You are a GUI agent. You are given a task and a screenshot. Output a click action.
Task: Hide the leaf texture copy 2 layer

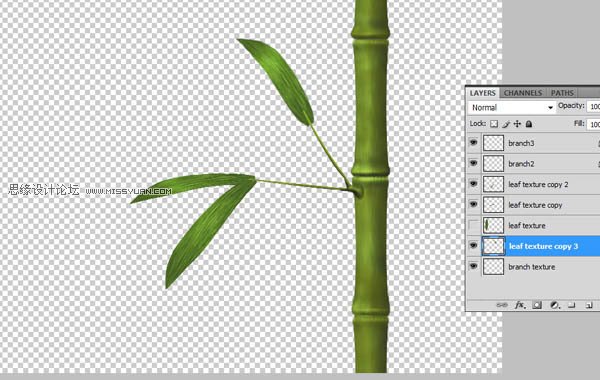[473, 184]
